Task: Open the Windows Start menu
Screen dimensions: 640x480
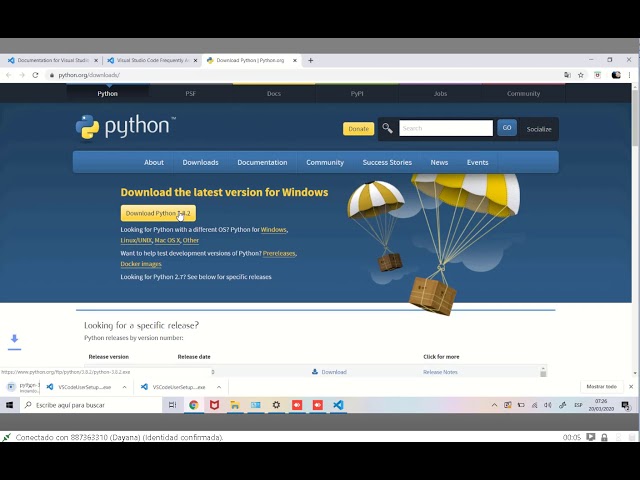Action: coord(9,405)
